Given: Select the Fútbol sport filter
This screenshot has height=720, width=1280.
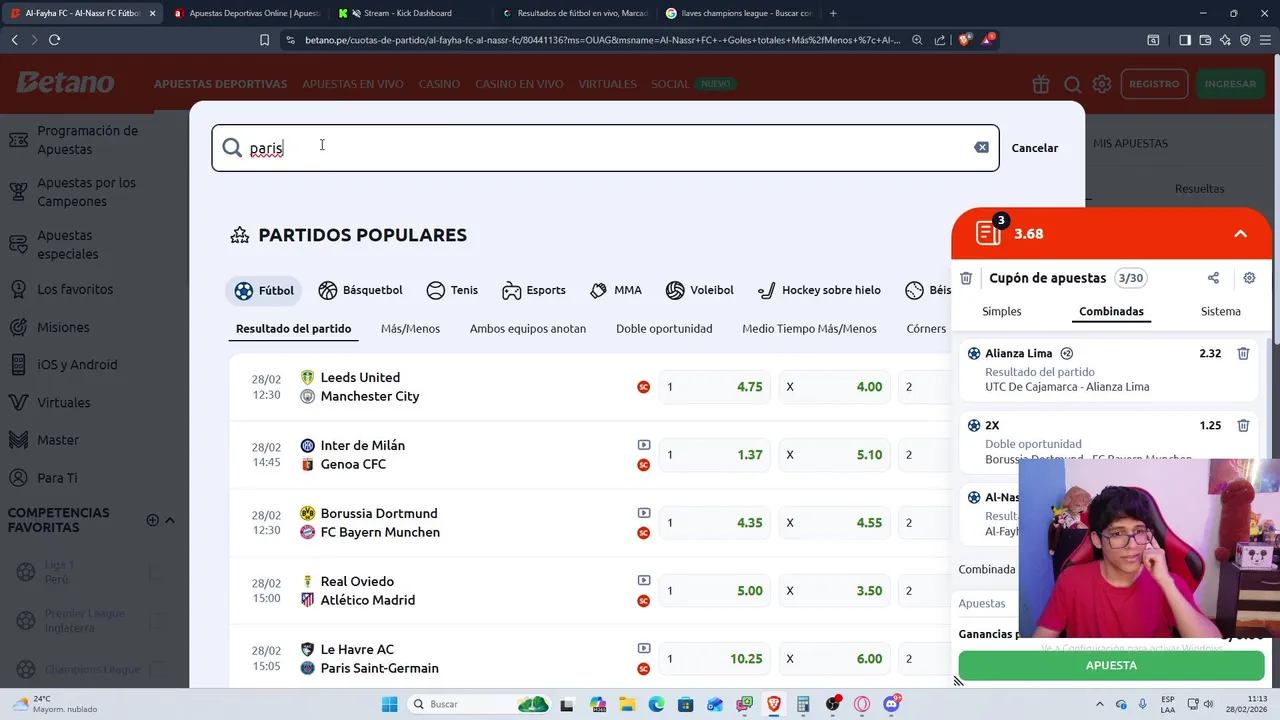Looking at the screenshot, I should [x=264, y=290].
